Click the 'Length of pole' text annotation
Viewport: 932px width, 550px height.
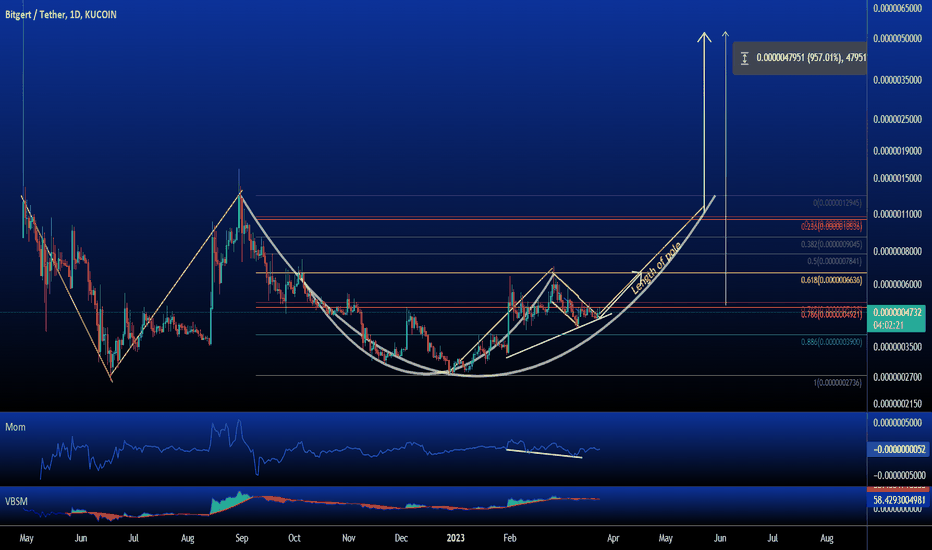tap(656, 268)
